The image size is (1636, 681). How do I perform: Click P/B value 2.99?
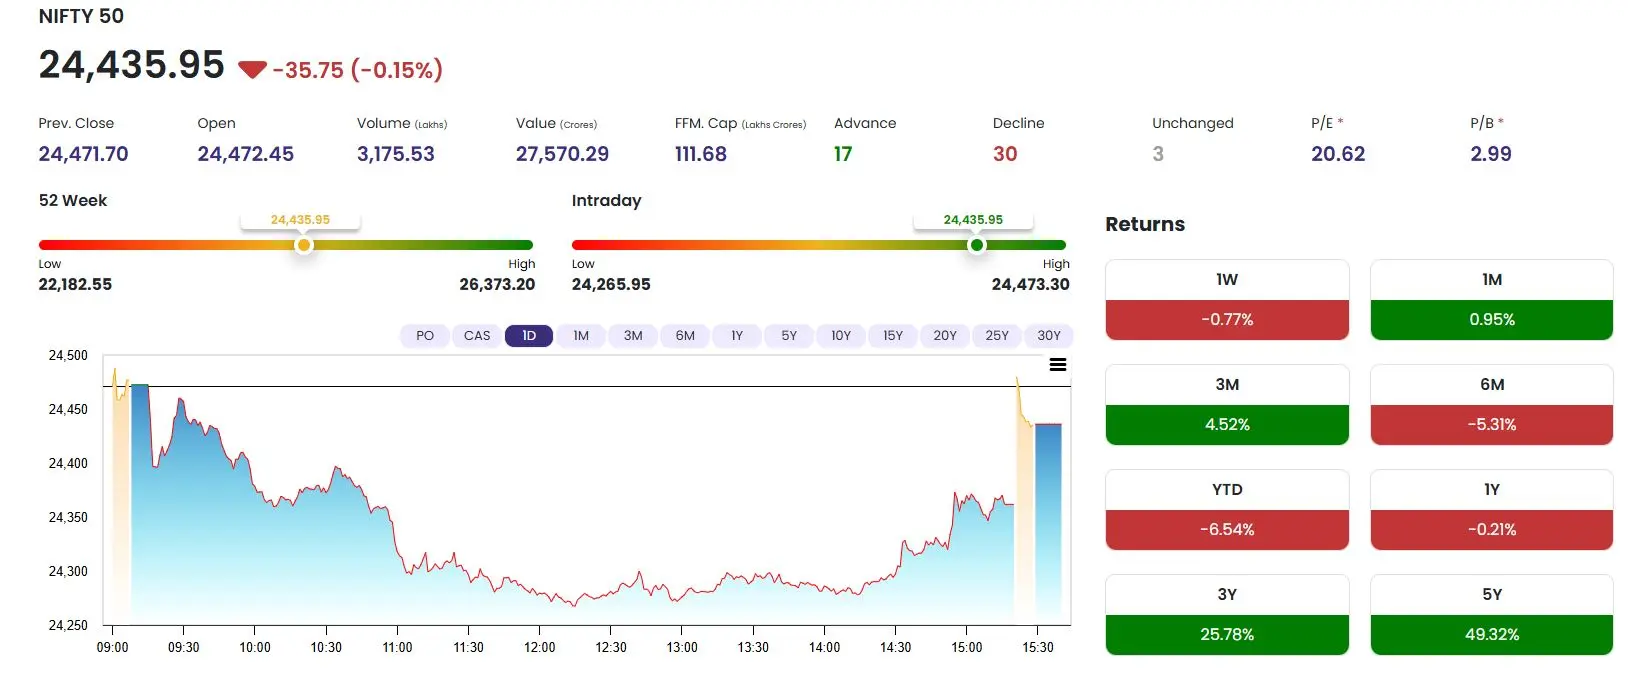1491,154
